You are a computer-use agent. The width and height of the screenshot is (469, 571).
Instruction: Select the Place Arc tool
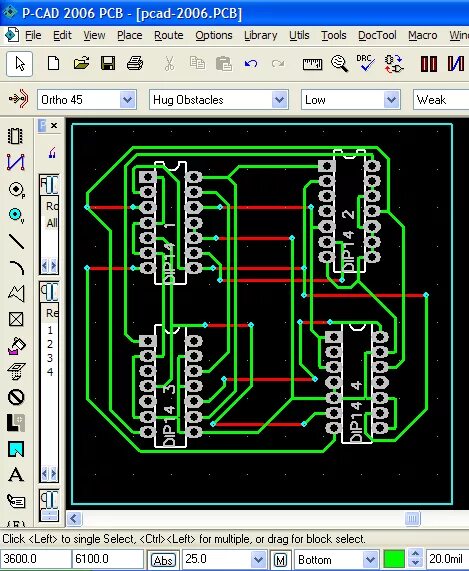pyautogui.click(x=17, y=268)
